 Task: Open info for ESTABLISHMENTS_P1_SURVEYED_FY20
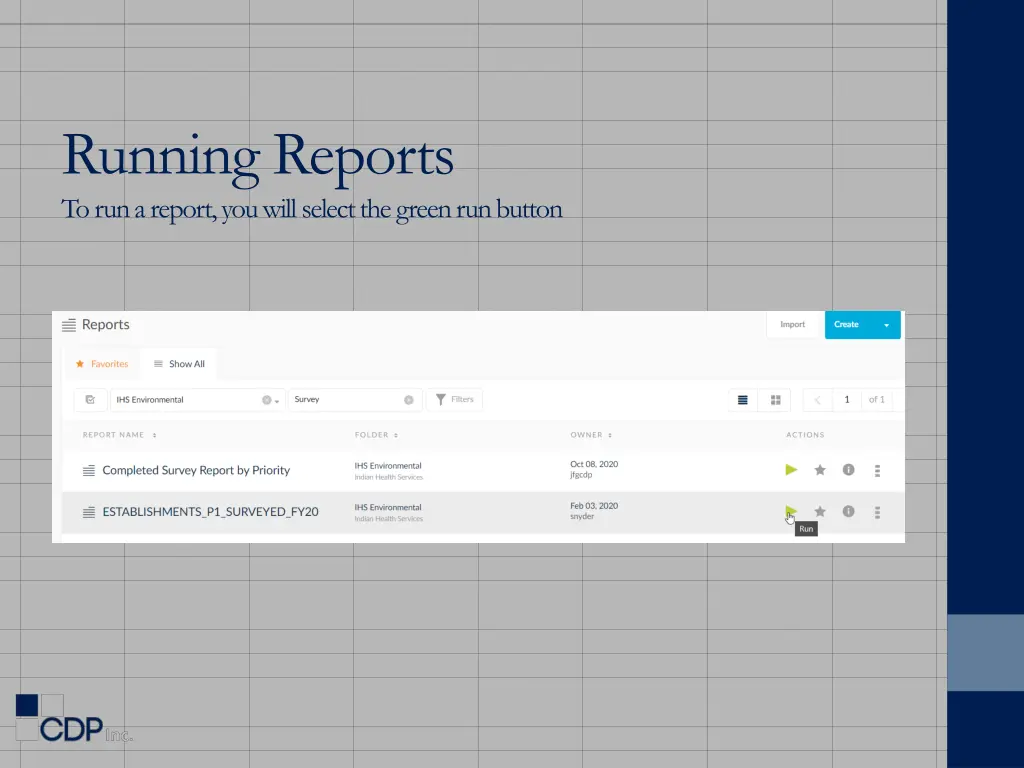point(848,511)
